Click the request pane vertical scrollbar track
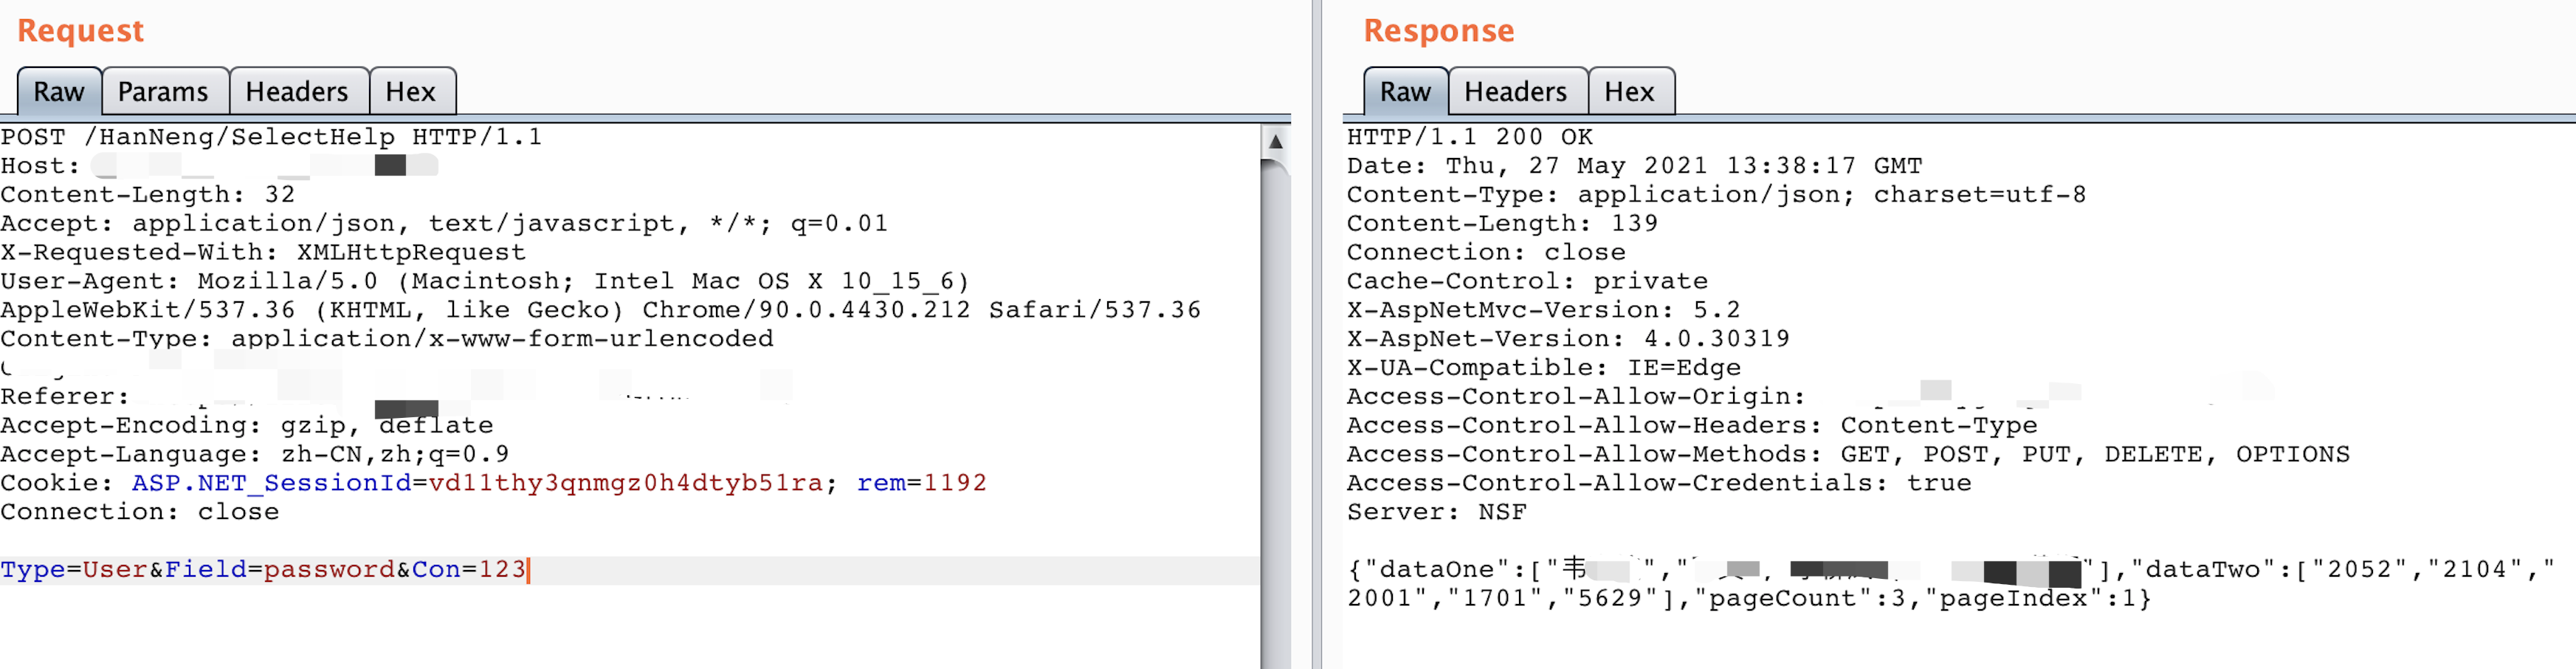 (x=1275, y=420)
